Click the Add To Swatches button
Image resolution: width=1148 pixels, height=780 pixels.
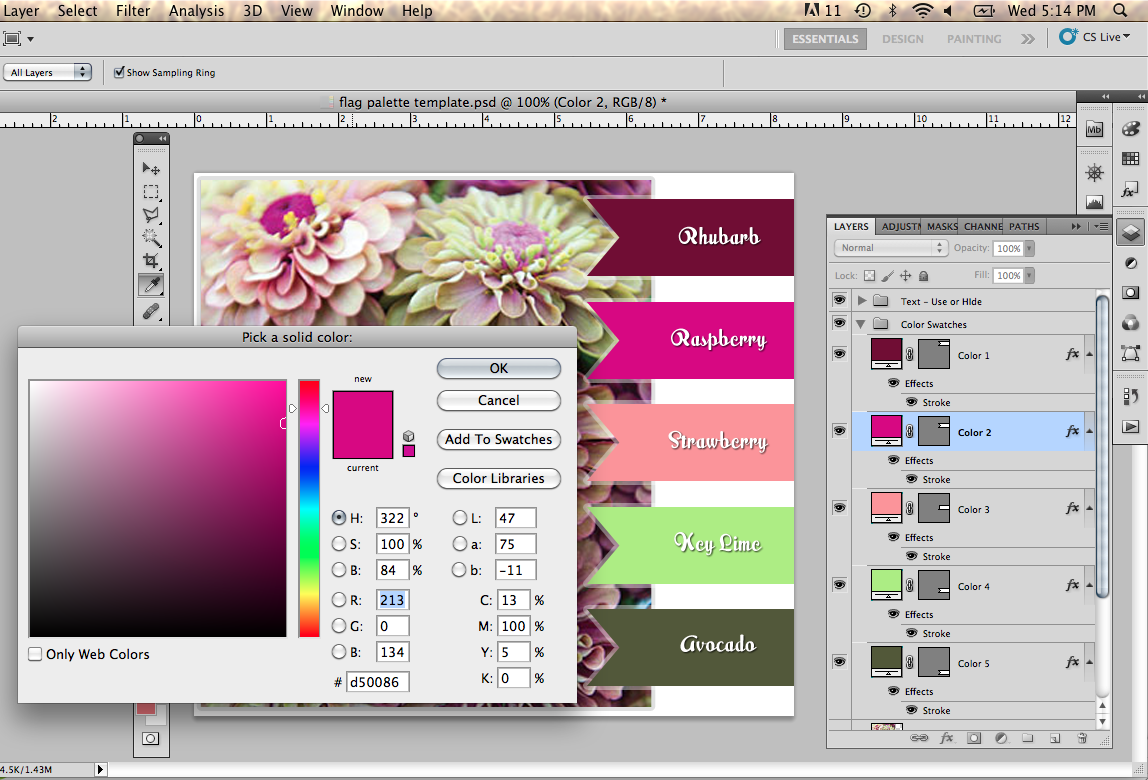click(x=498, y=440)
